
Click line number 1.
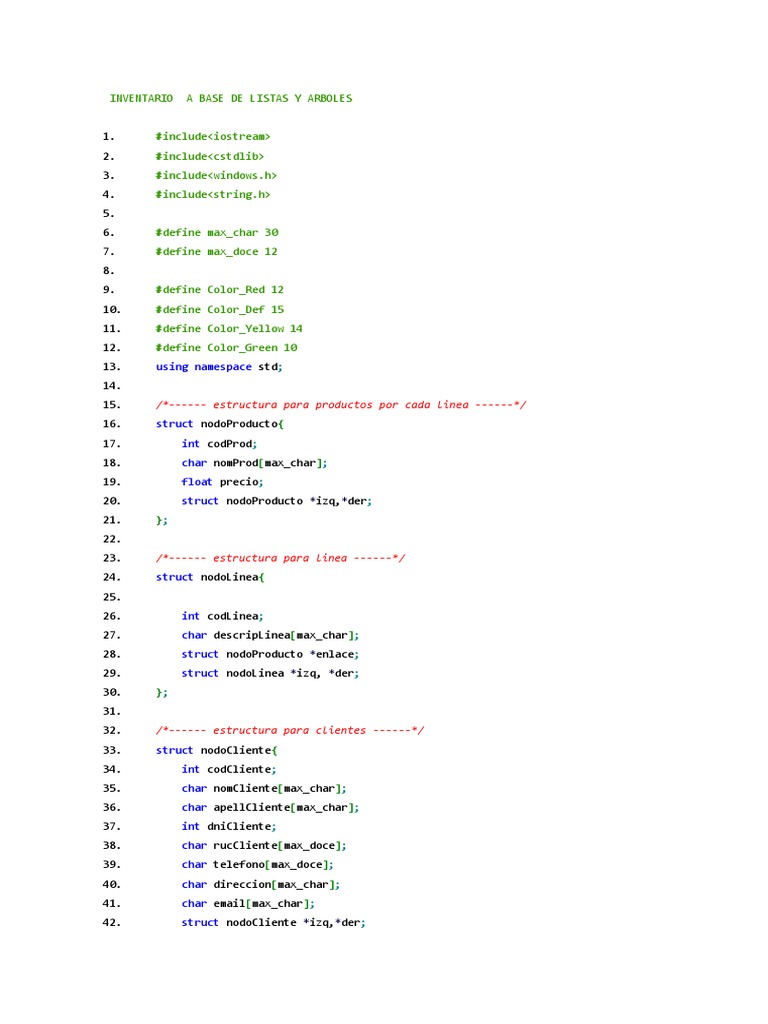click(108, 136)
